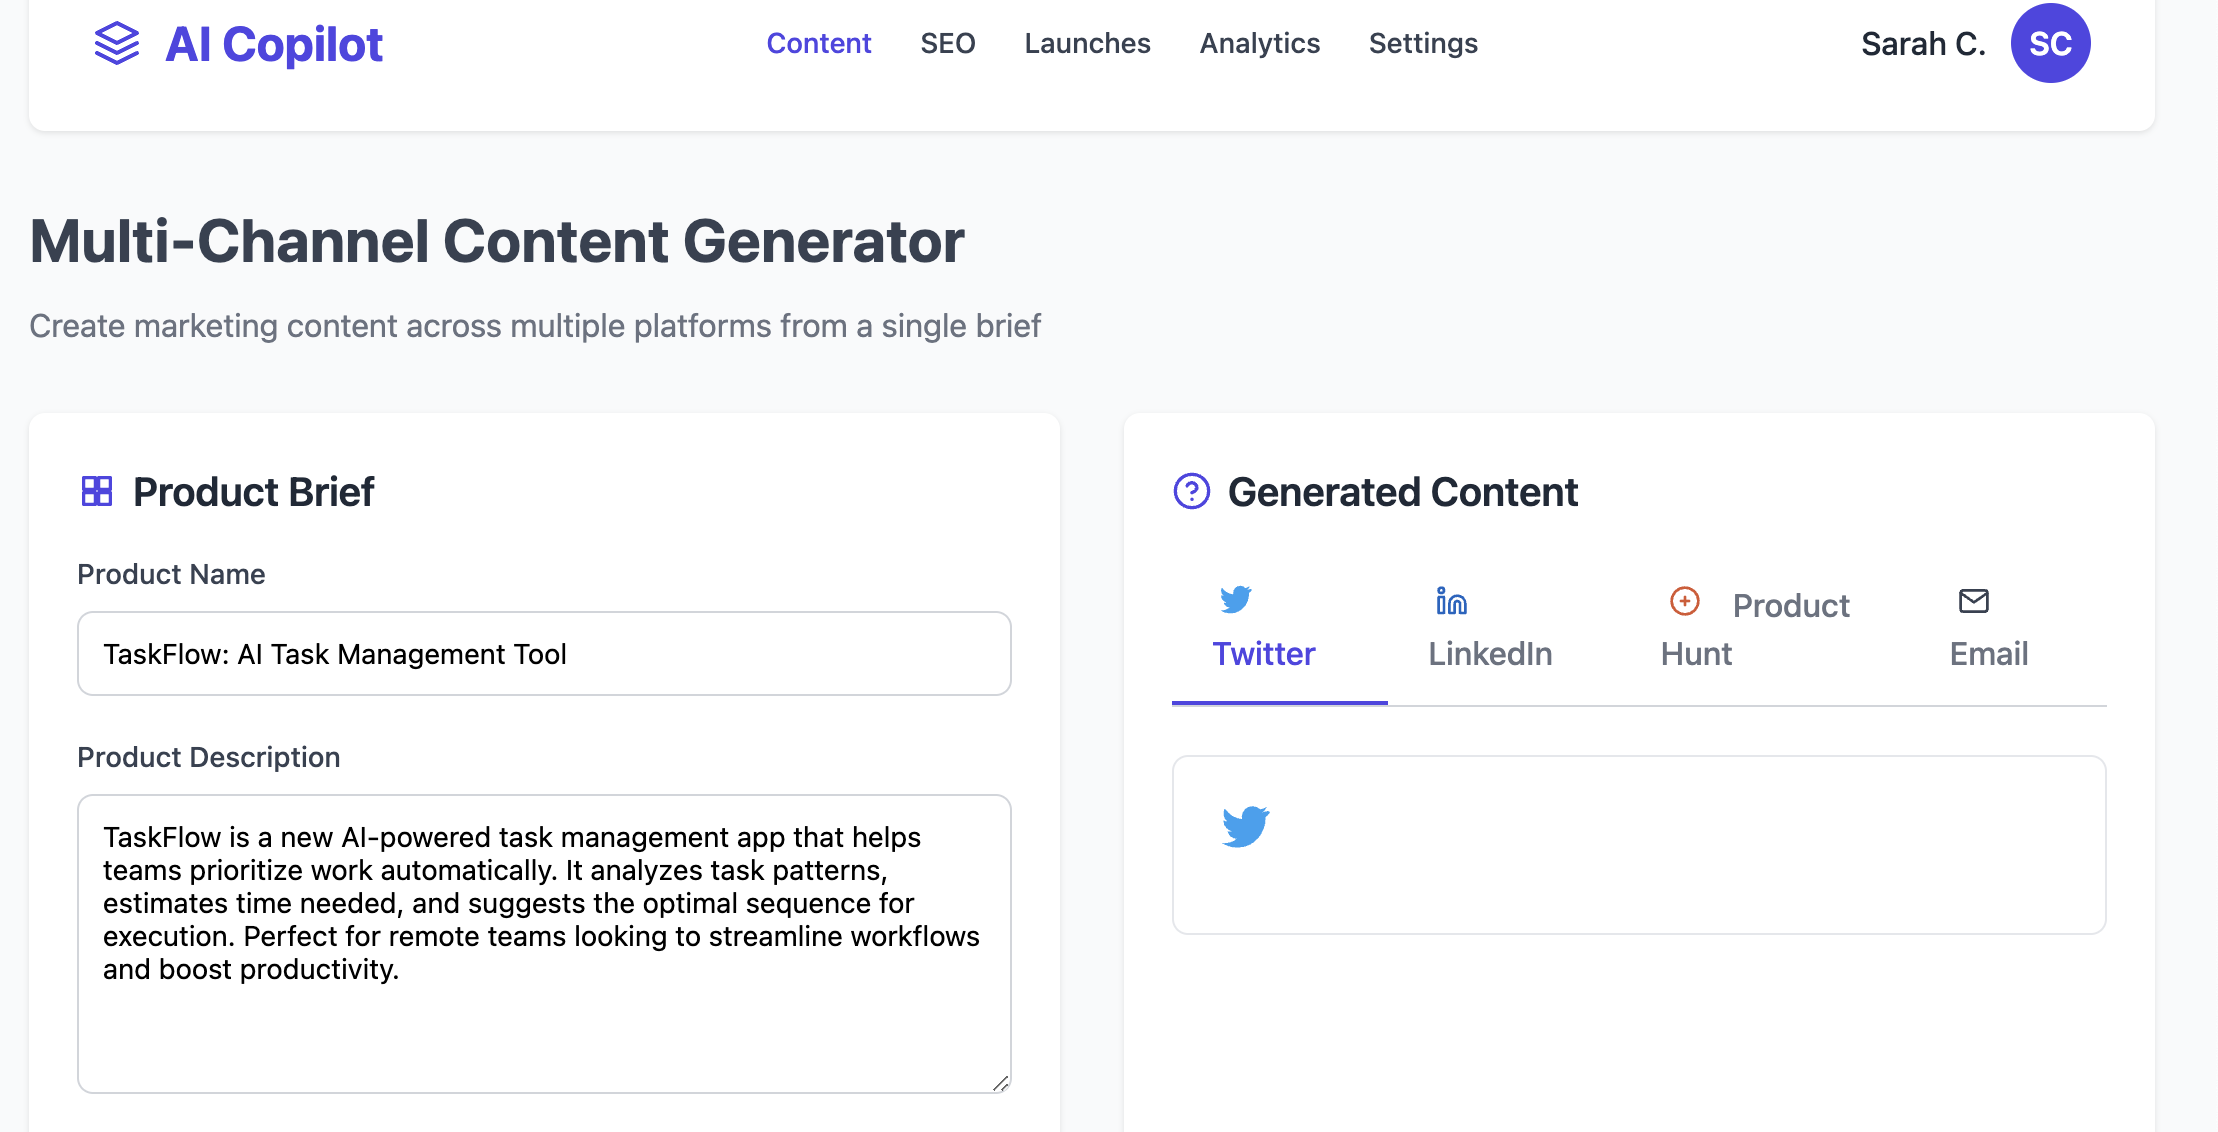
Task: Click the AI Copilot layers logo icon
Action: coord(117,44)
